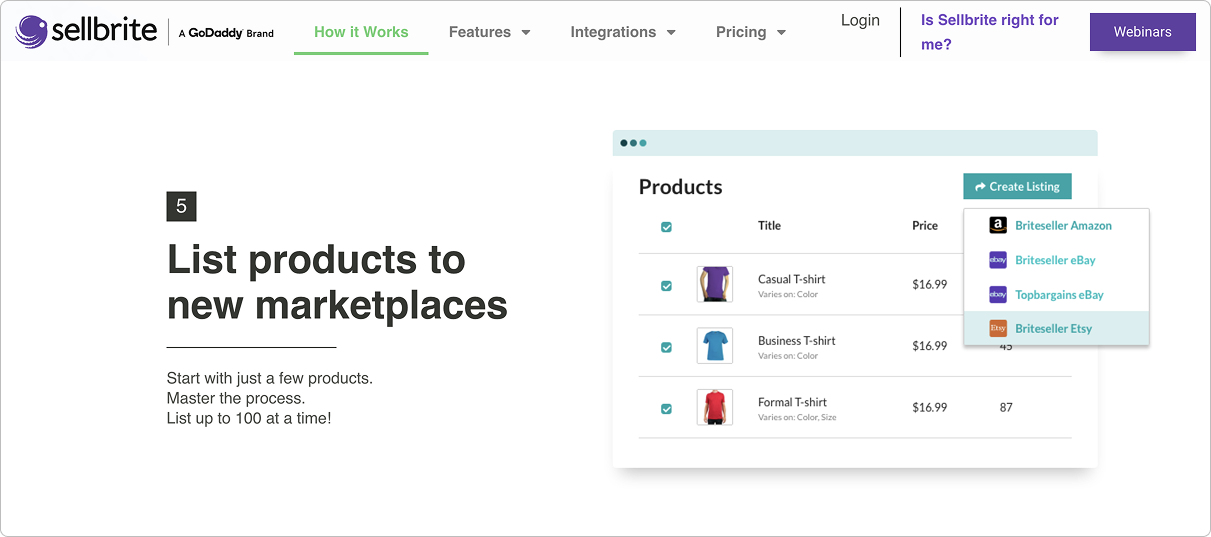
Task: Click the Webinars button
Action: click(1143, 32)
